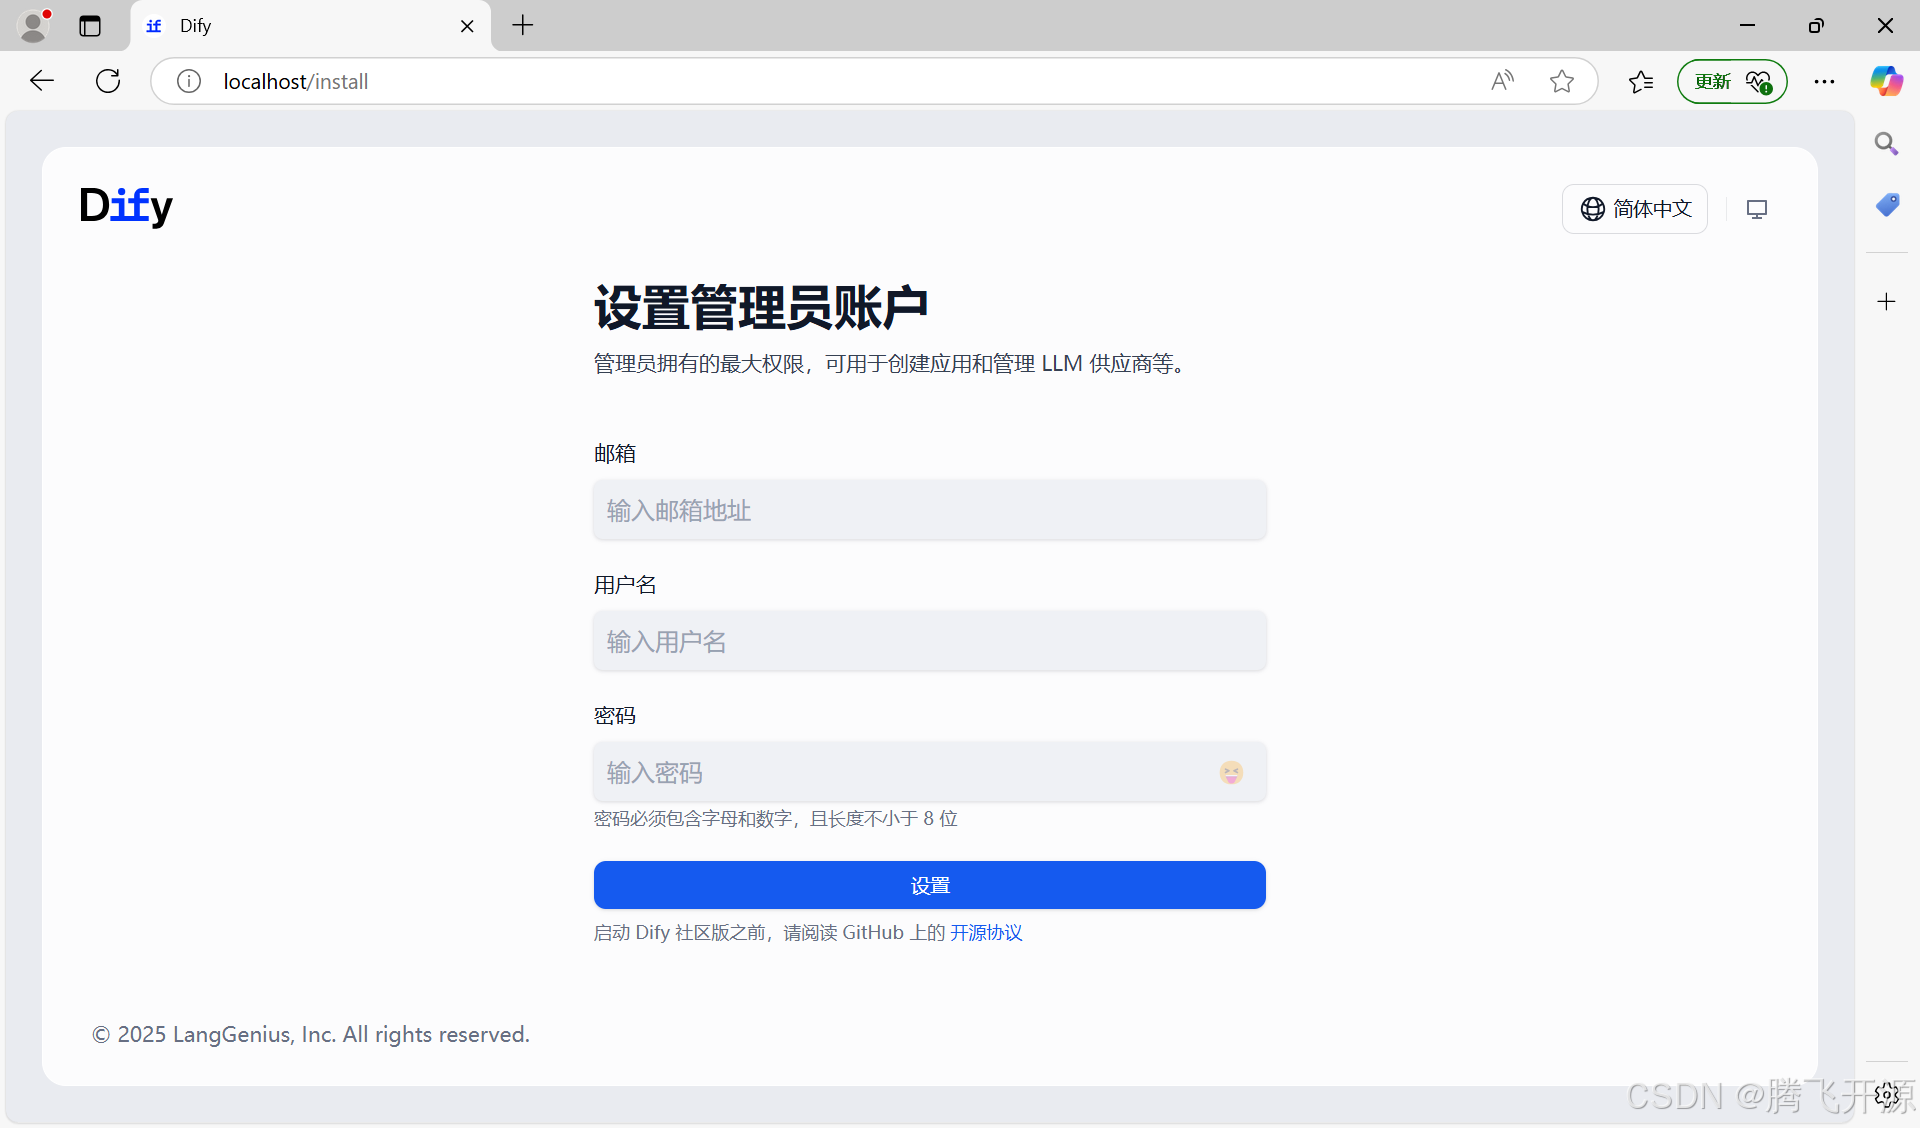Open Edge sidebar search icon

1886,144
